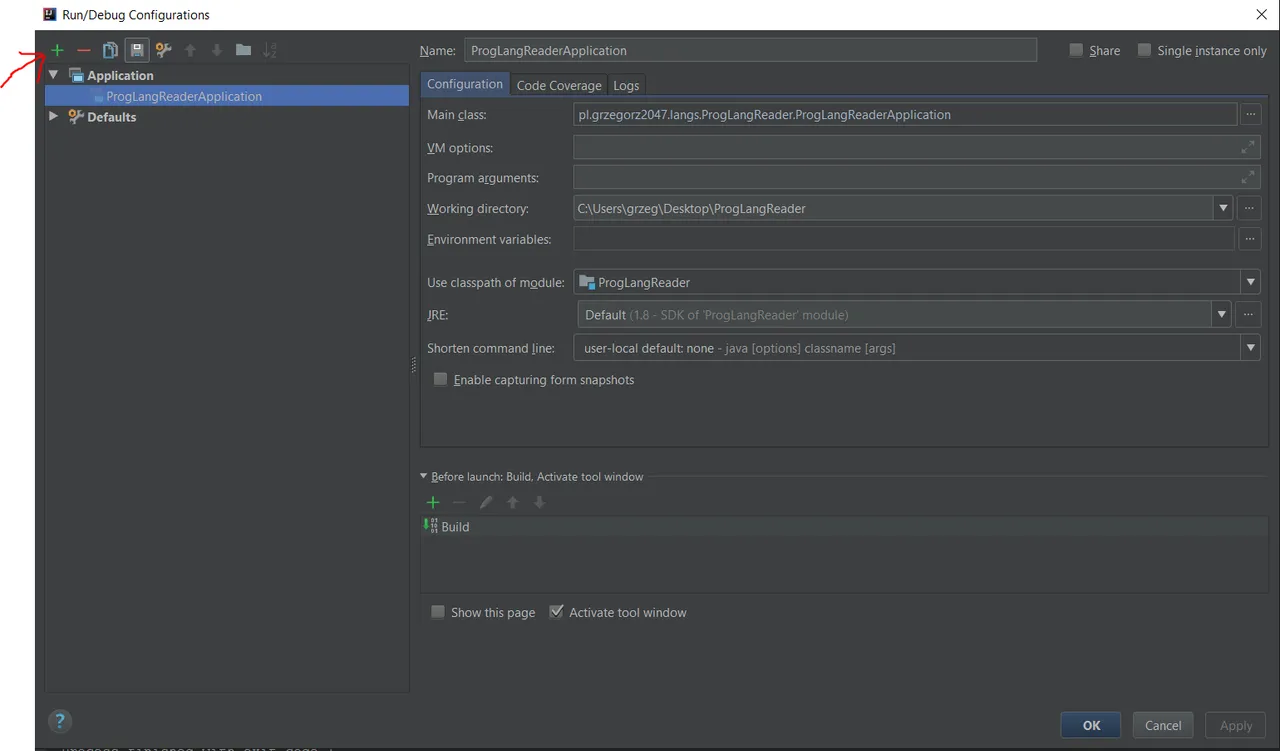Expand the VM options field editor
Viewport: 1280px width, 751px height.
click(x=1248, y=147)
